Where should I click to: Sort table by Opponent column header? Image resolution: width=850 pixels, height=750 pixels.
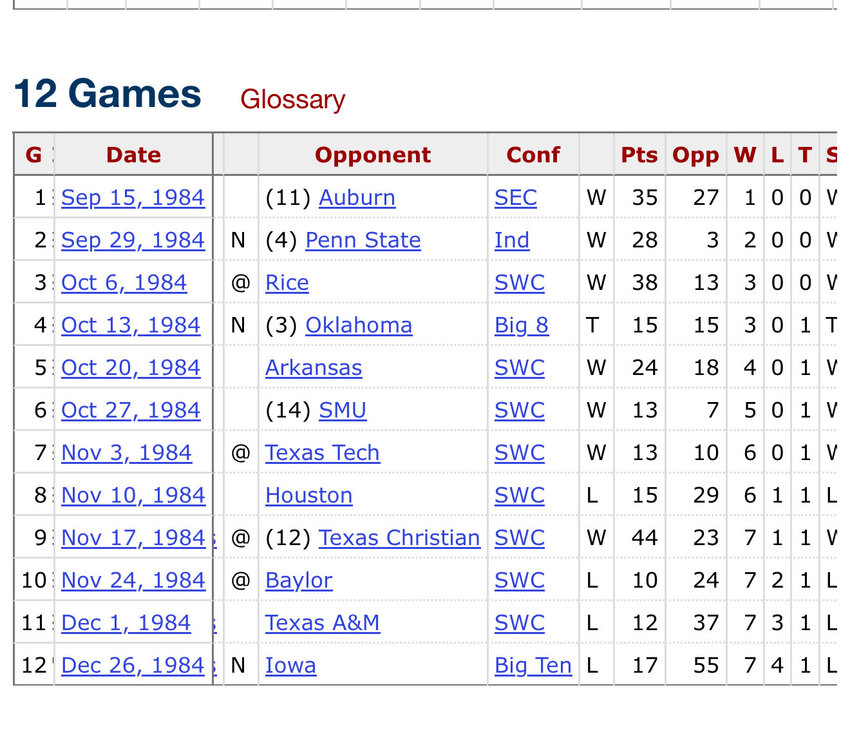pyautogui.click(x=372, y=155)
